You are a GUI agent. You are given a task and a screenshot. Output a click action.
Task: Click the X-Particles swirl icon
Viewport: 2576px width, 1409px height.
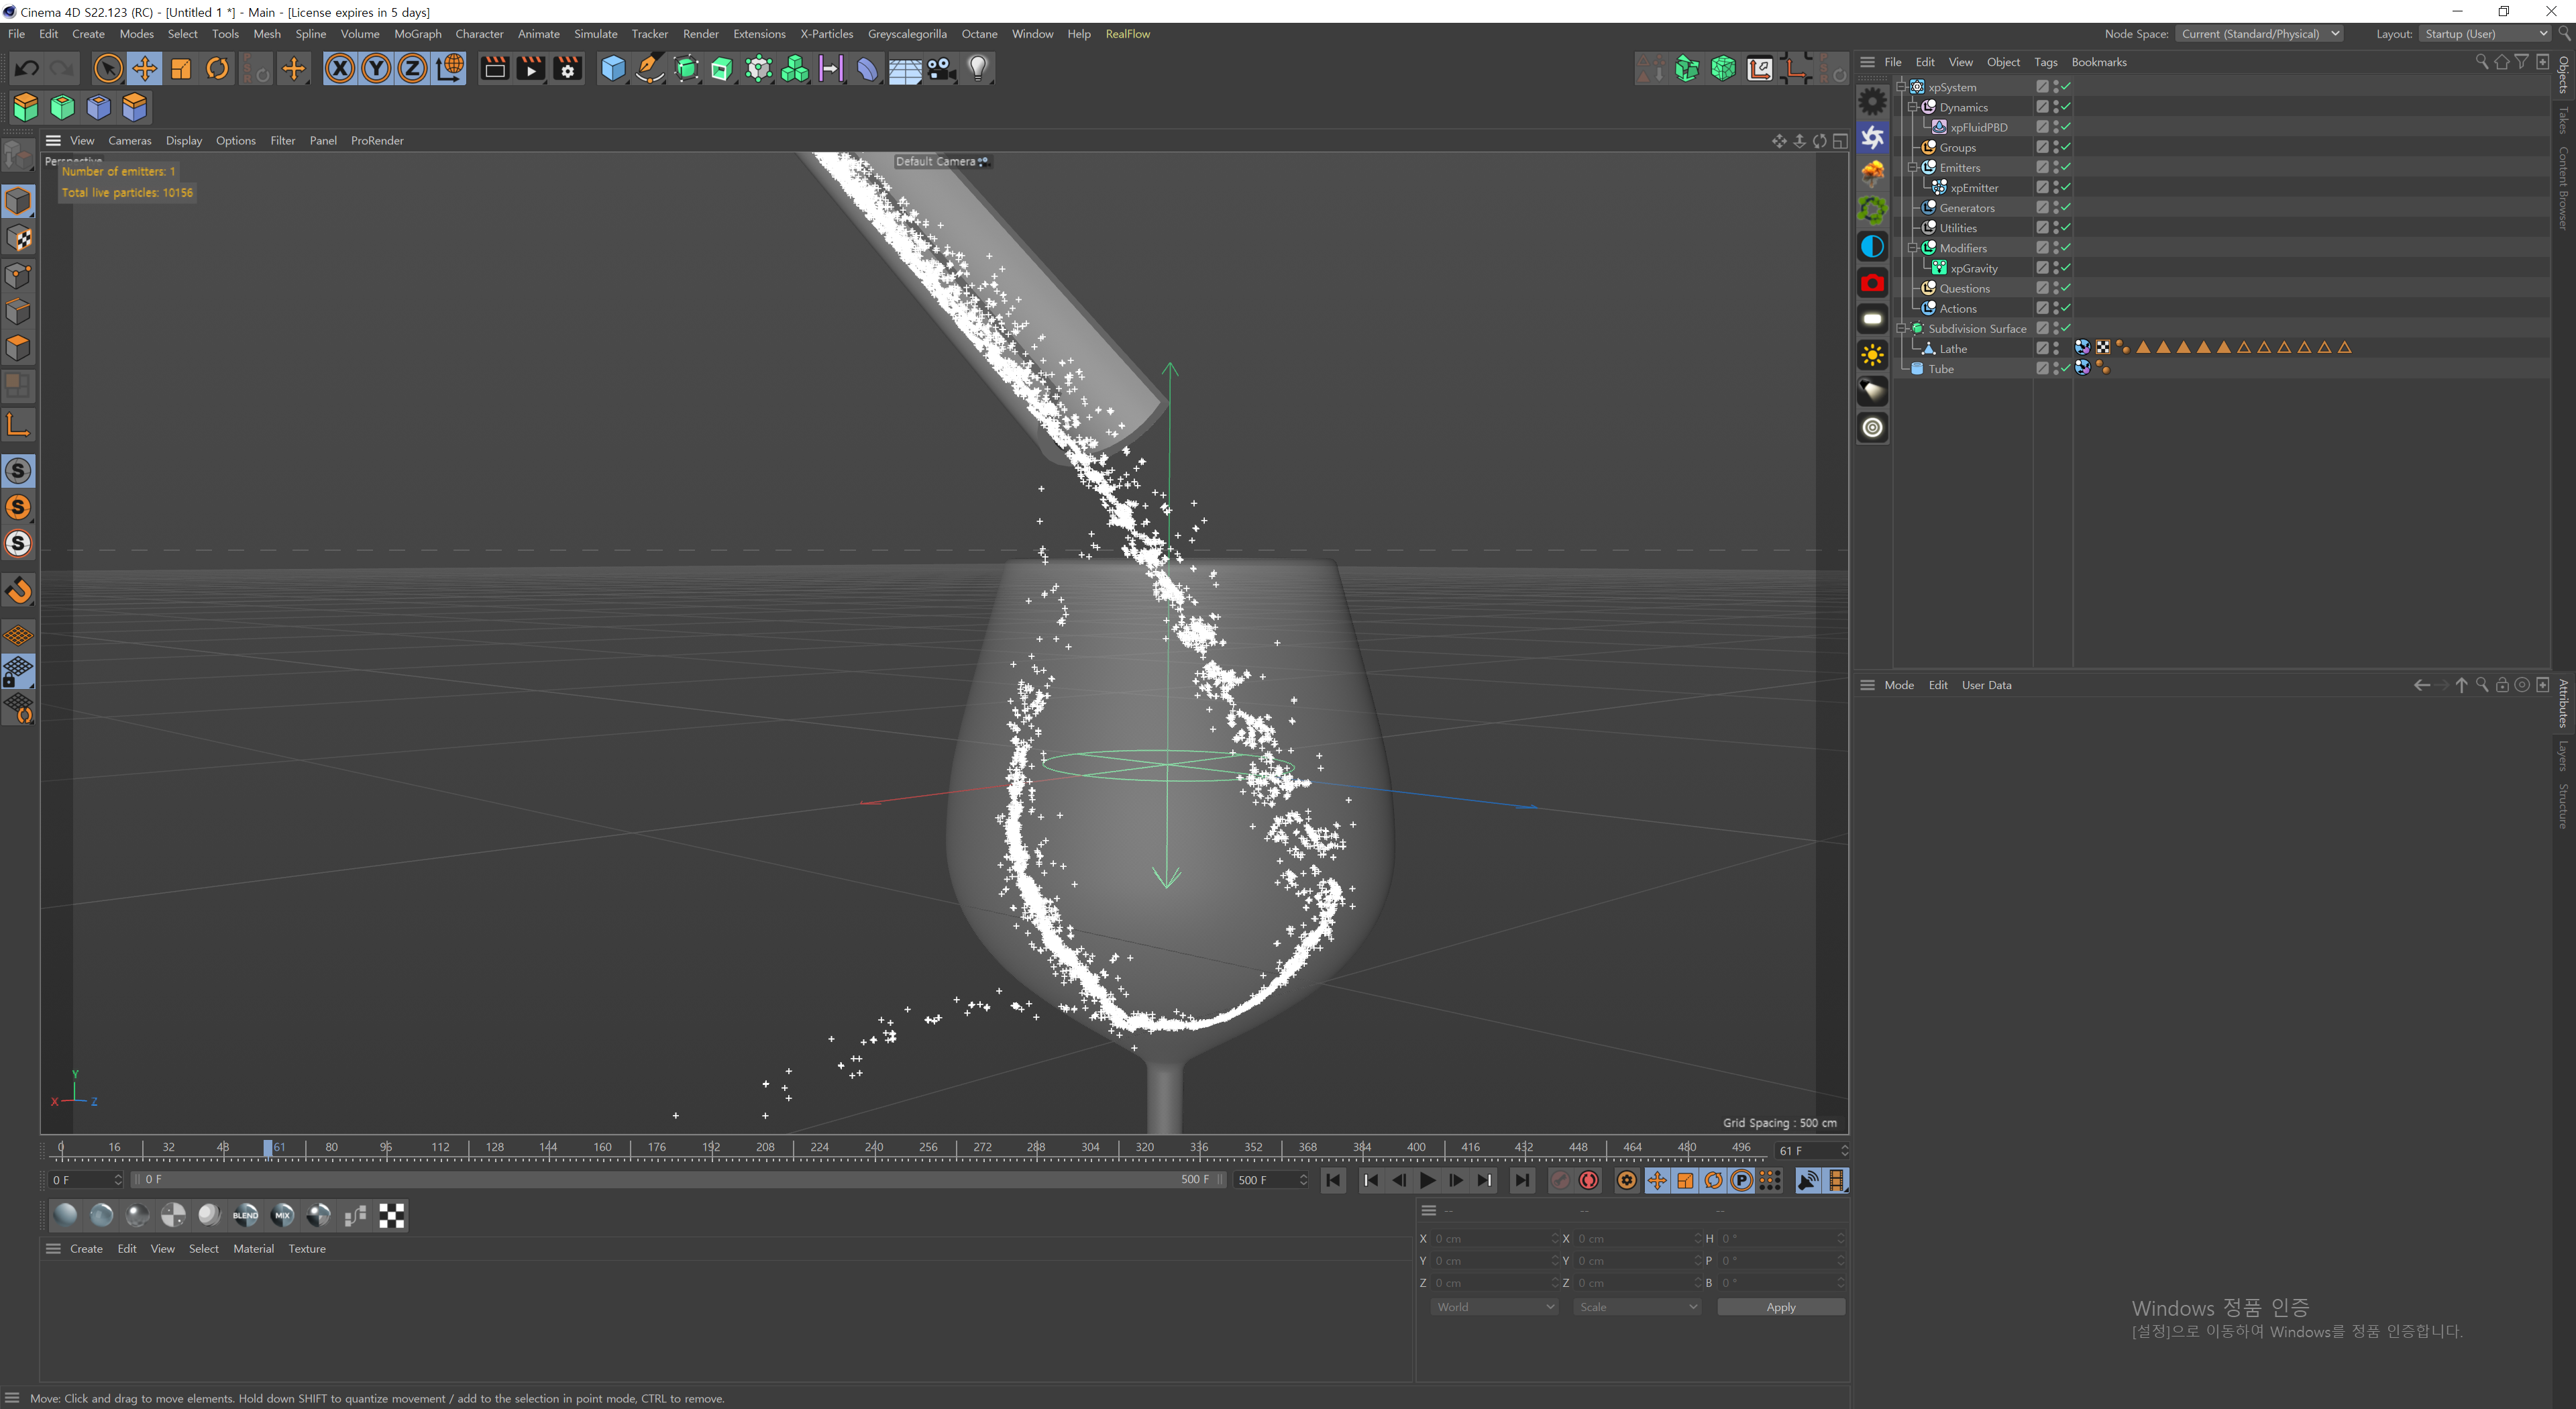[1873, 137]
